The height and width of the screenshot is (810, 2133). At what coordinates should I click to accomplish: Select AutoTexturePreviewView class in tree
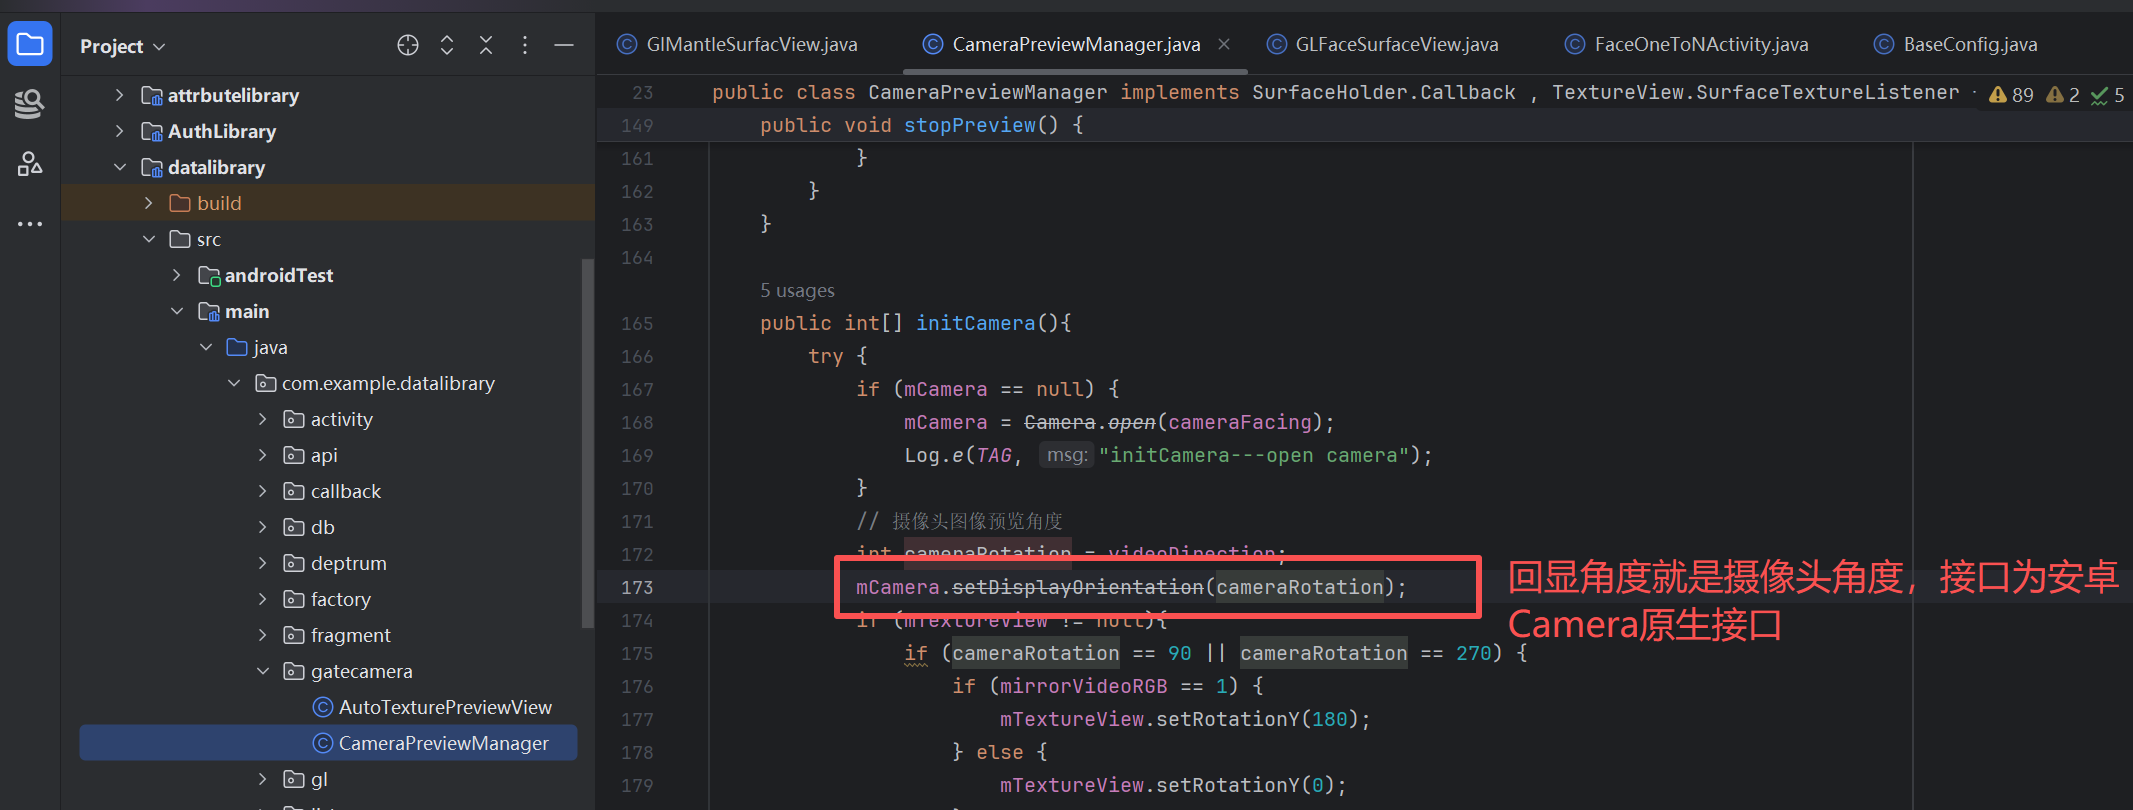444,707
